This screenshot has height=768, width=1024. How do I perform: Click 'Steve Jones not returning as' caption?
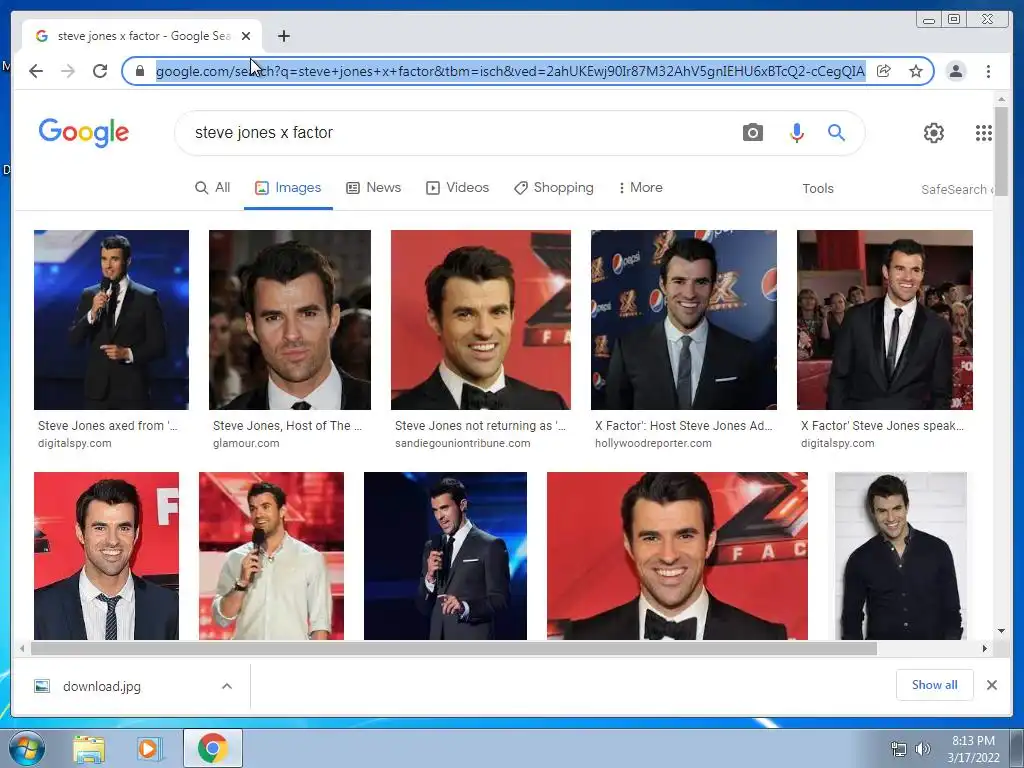tap(480, 426)
